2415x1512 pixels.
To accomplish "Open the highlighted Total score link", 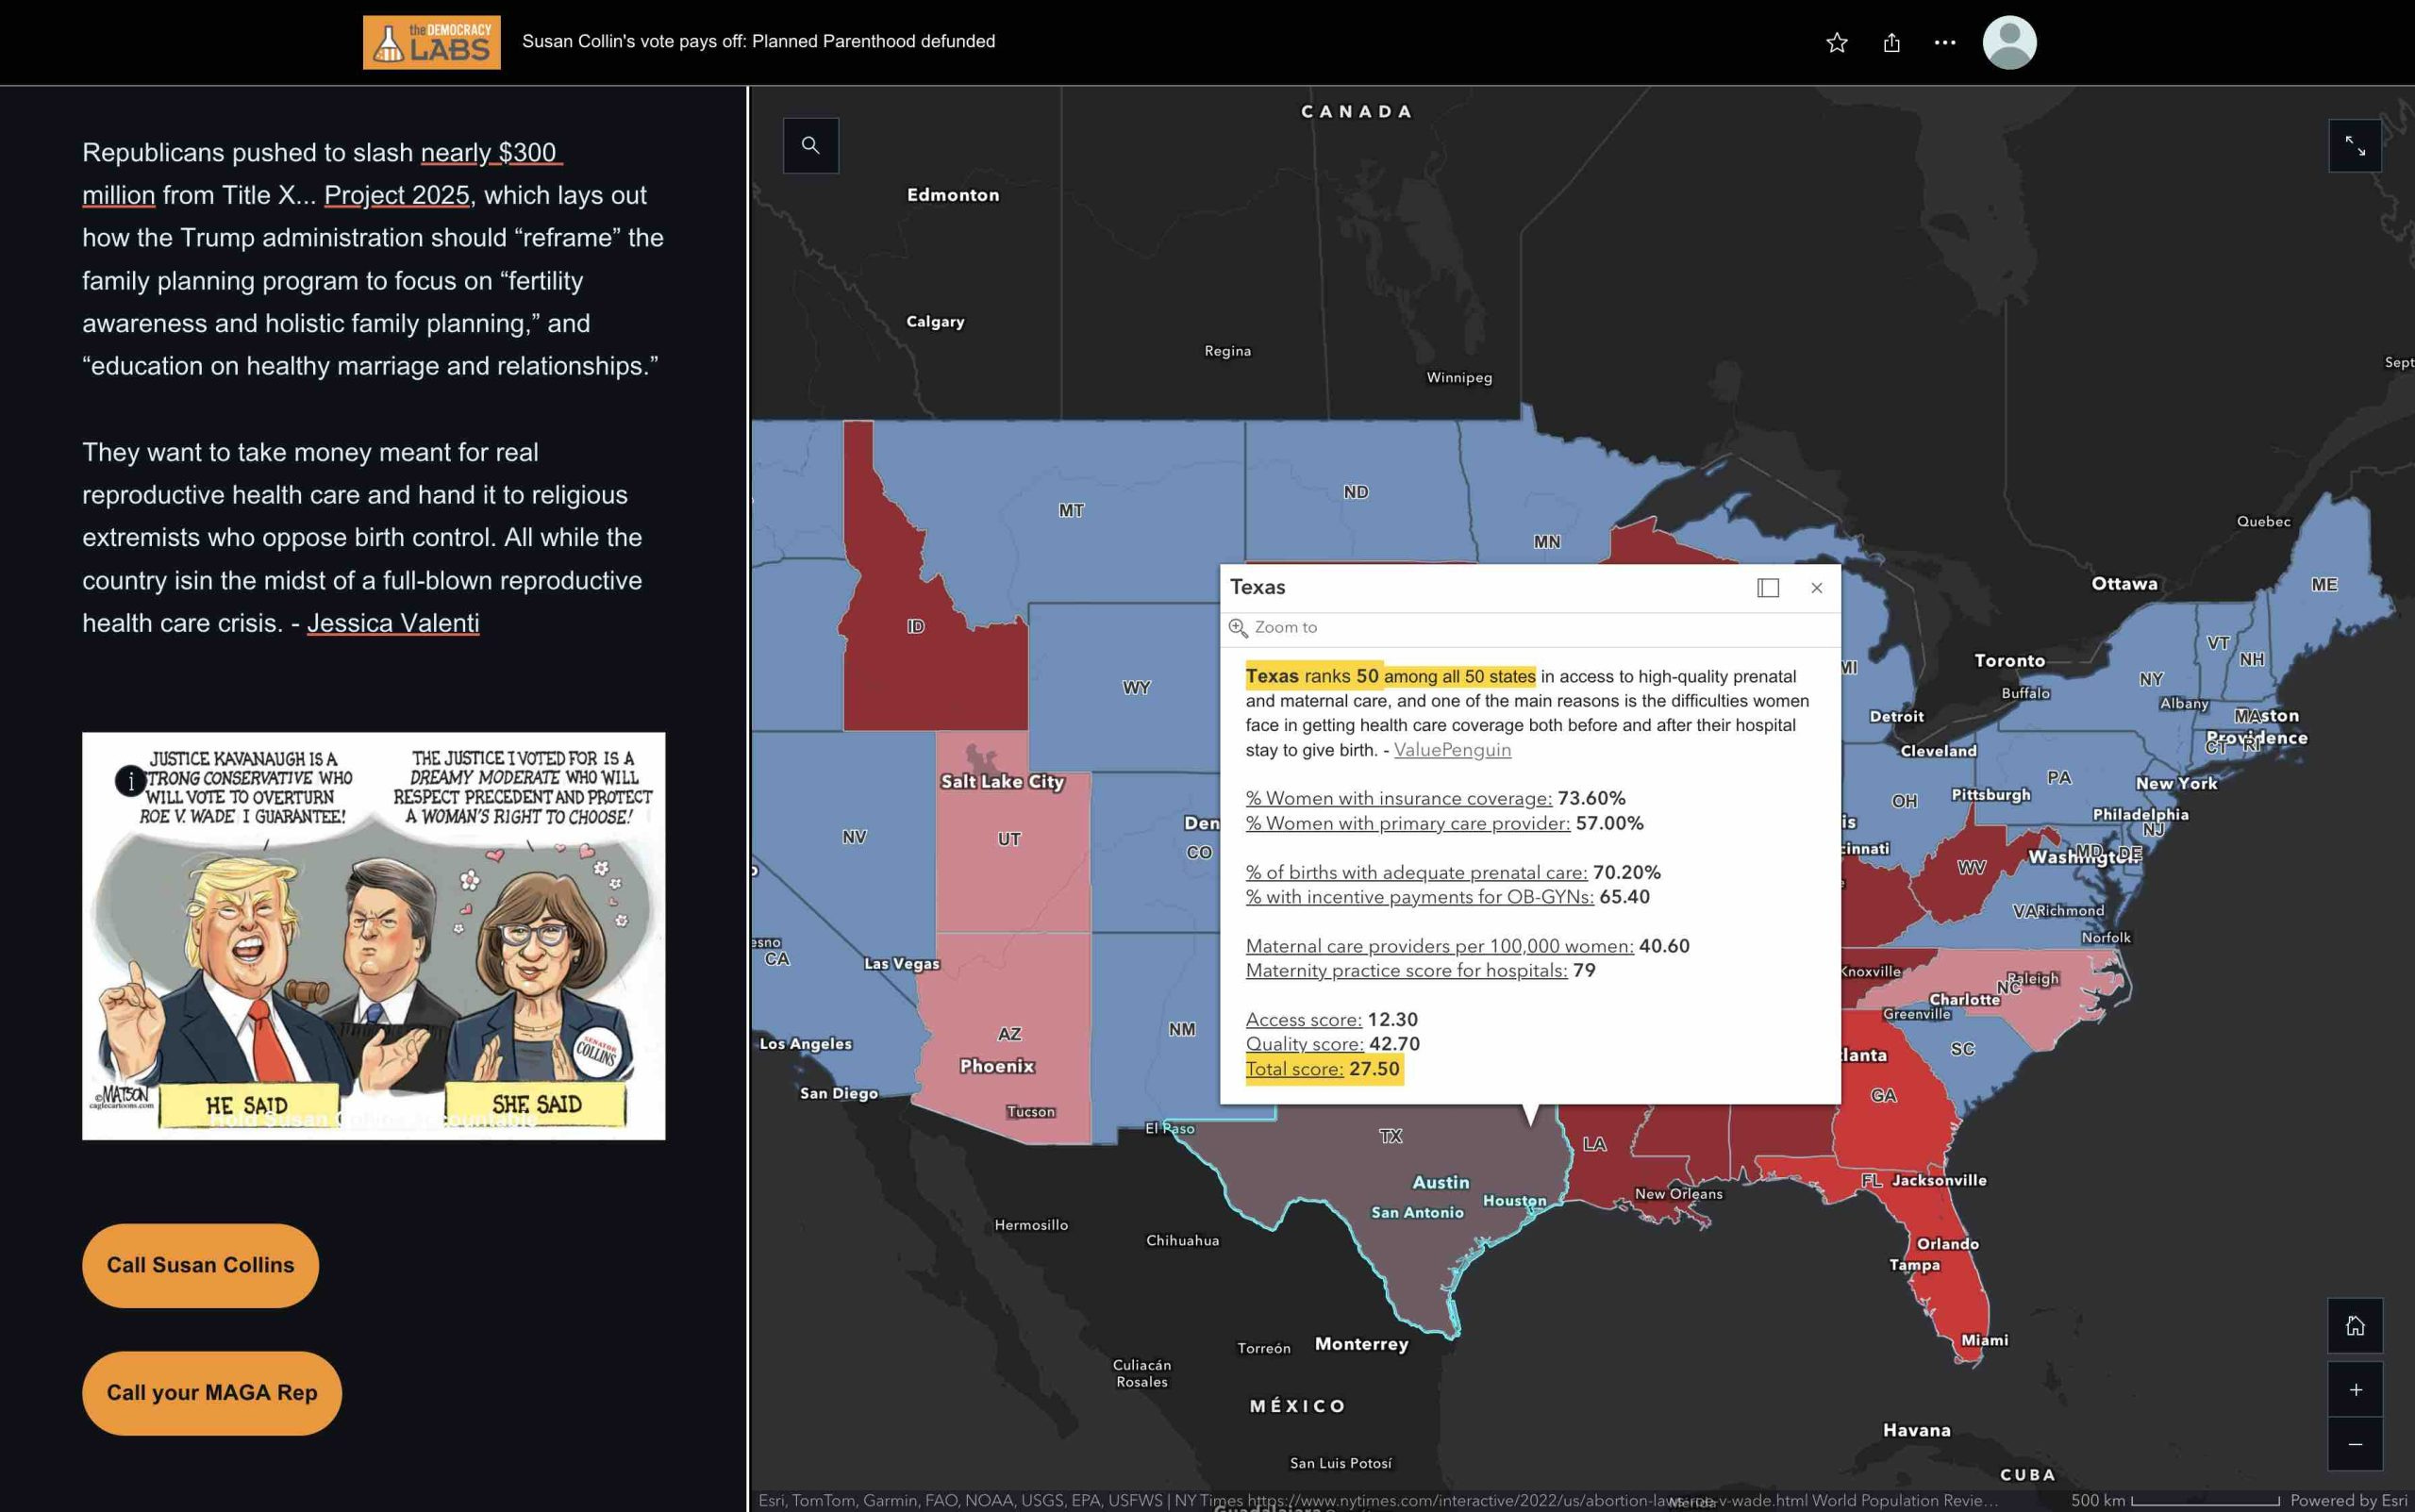I will pos(1295,1069).
